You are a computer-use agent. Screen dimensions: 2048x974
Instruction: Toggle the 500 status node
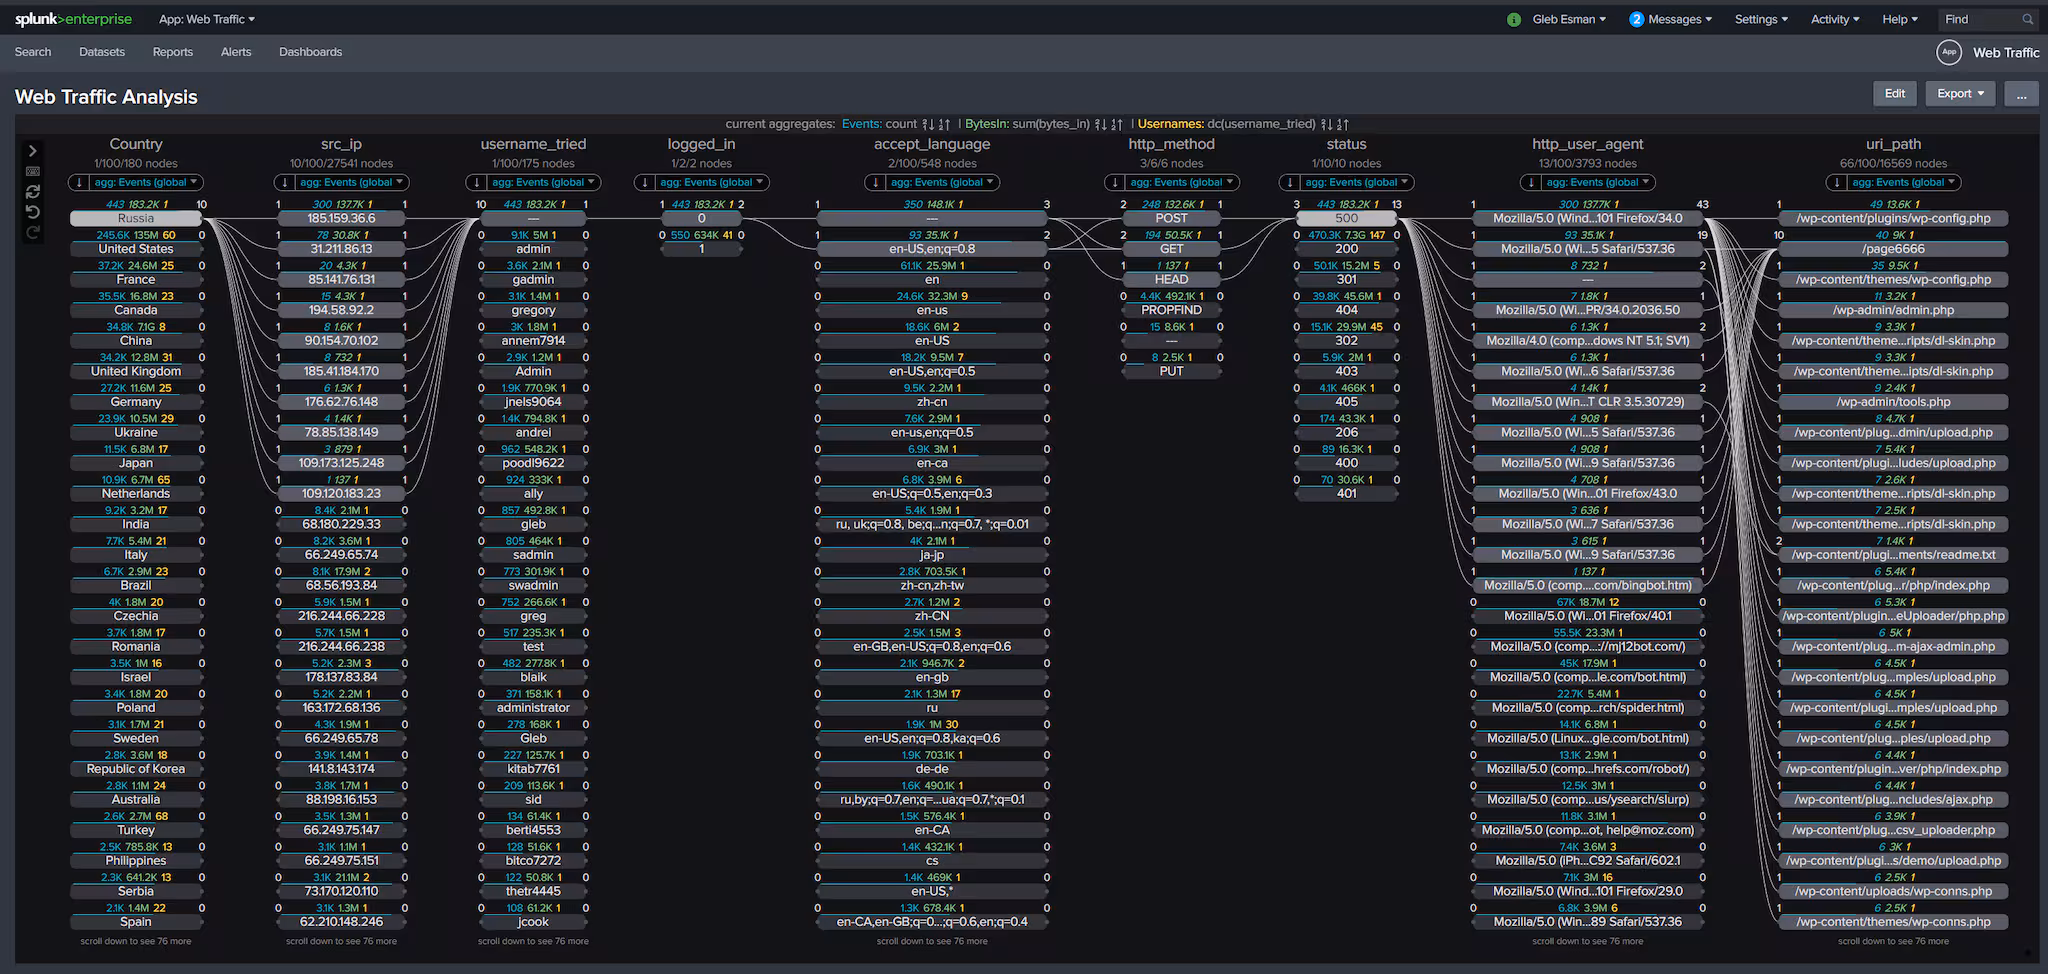coord(1346,218)
